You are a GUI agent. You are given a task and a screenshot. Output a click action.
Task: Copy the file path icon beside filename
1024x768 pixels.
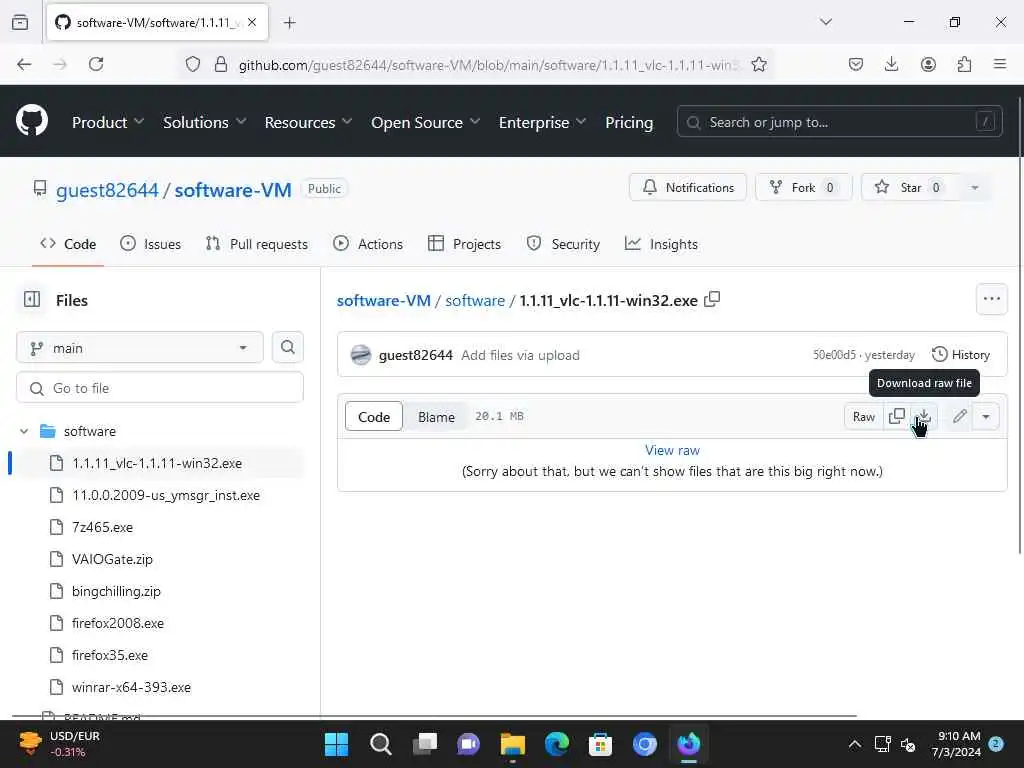[x=712, y=300]
